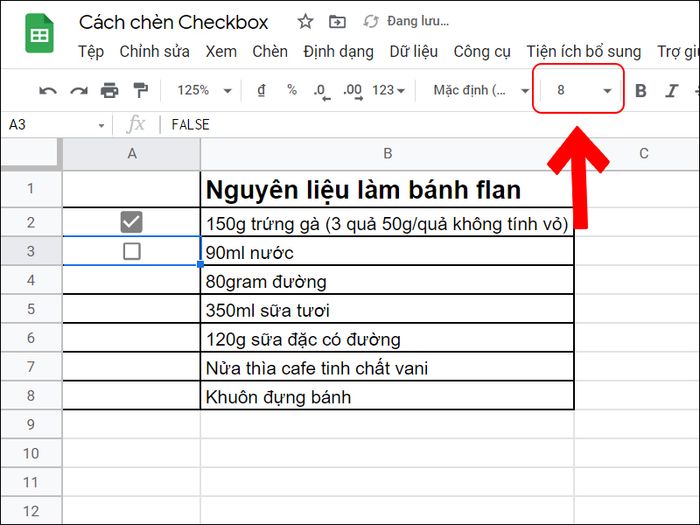The height and width of the screenshot is (525, 700).
Task: Format as percent
Action: (292, 90)
